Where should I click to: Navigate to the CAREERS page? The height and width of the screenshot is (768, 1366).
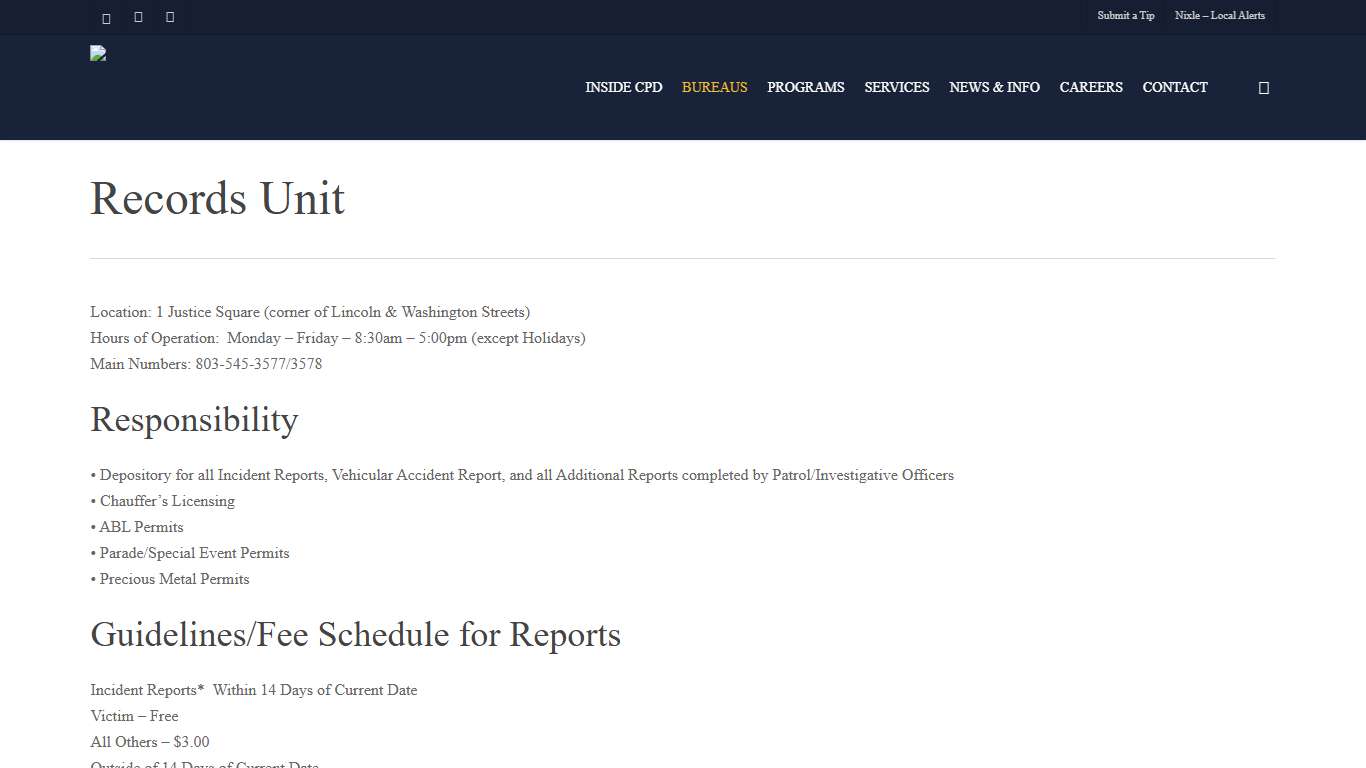[1091, 87]
